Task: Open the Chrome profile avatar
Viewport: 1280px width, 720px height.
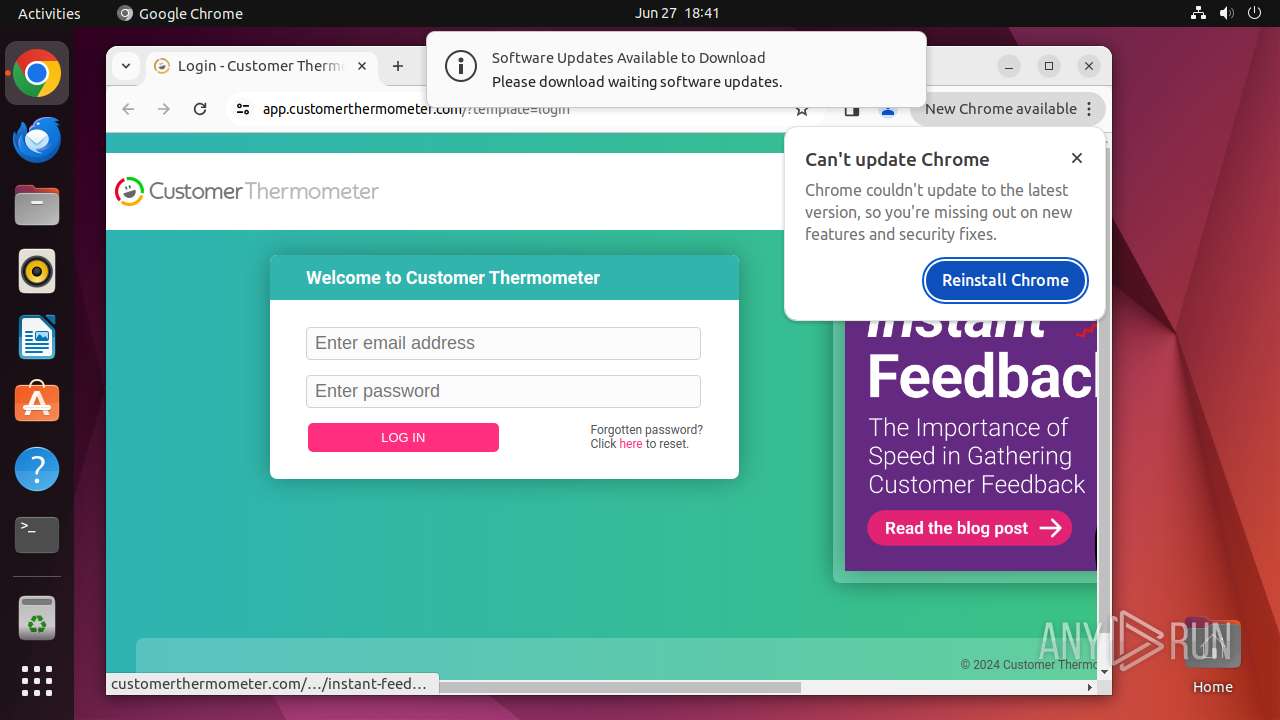Action: coord(887,111)
